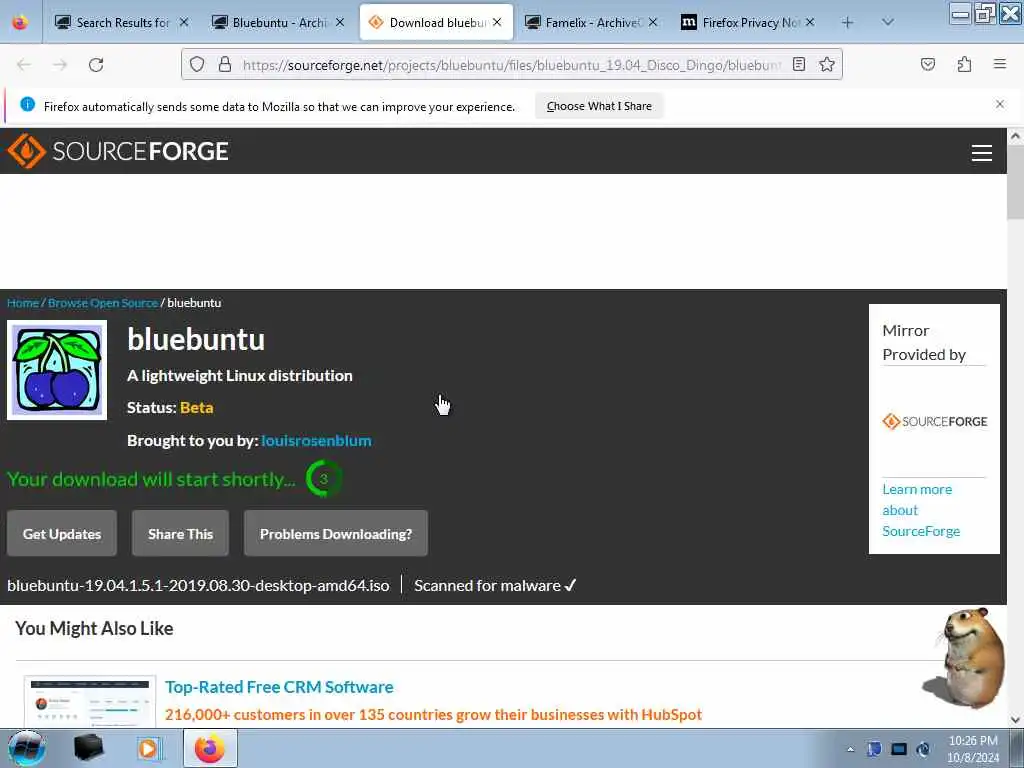Open the tracking protection shield icon
Screen dimensions: 1024x768
[197, 64]
